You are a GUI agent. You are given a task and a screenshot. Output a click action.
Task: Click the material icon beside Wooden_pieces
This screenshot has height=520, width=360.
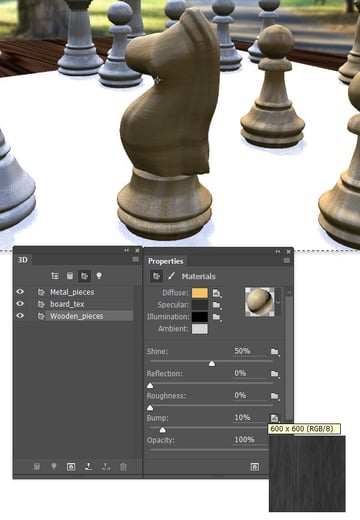click(41, 316)
